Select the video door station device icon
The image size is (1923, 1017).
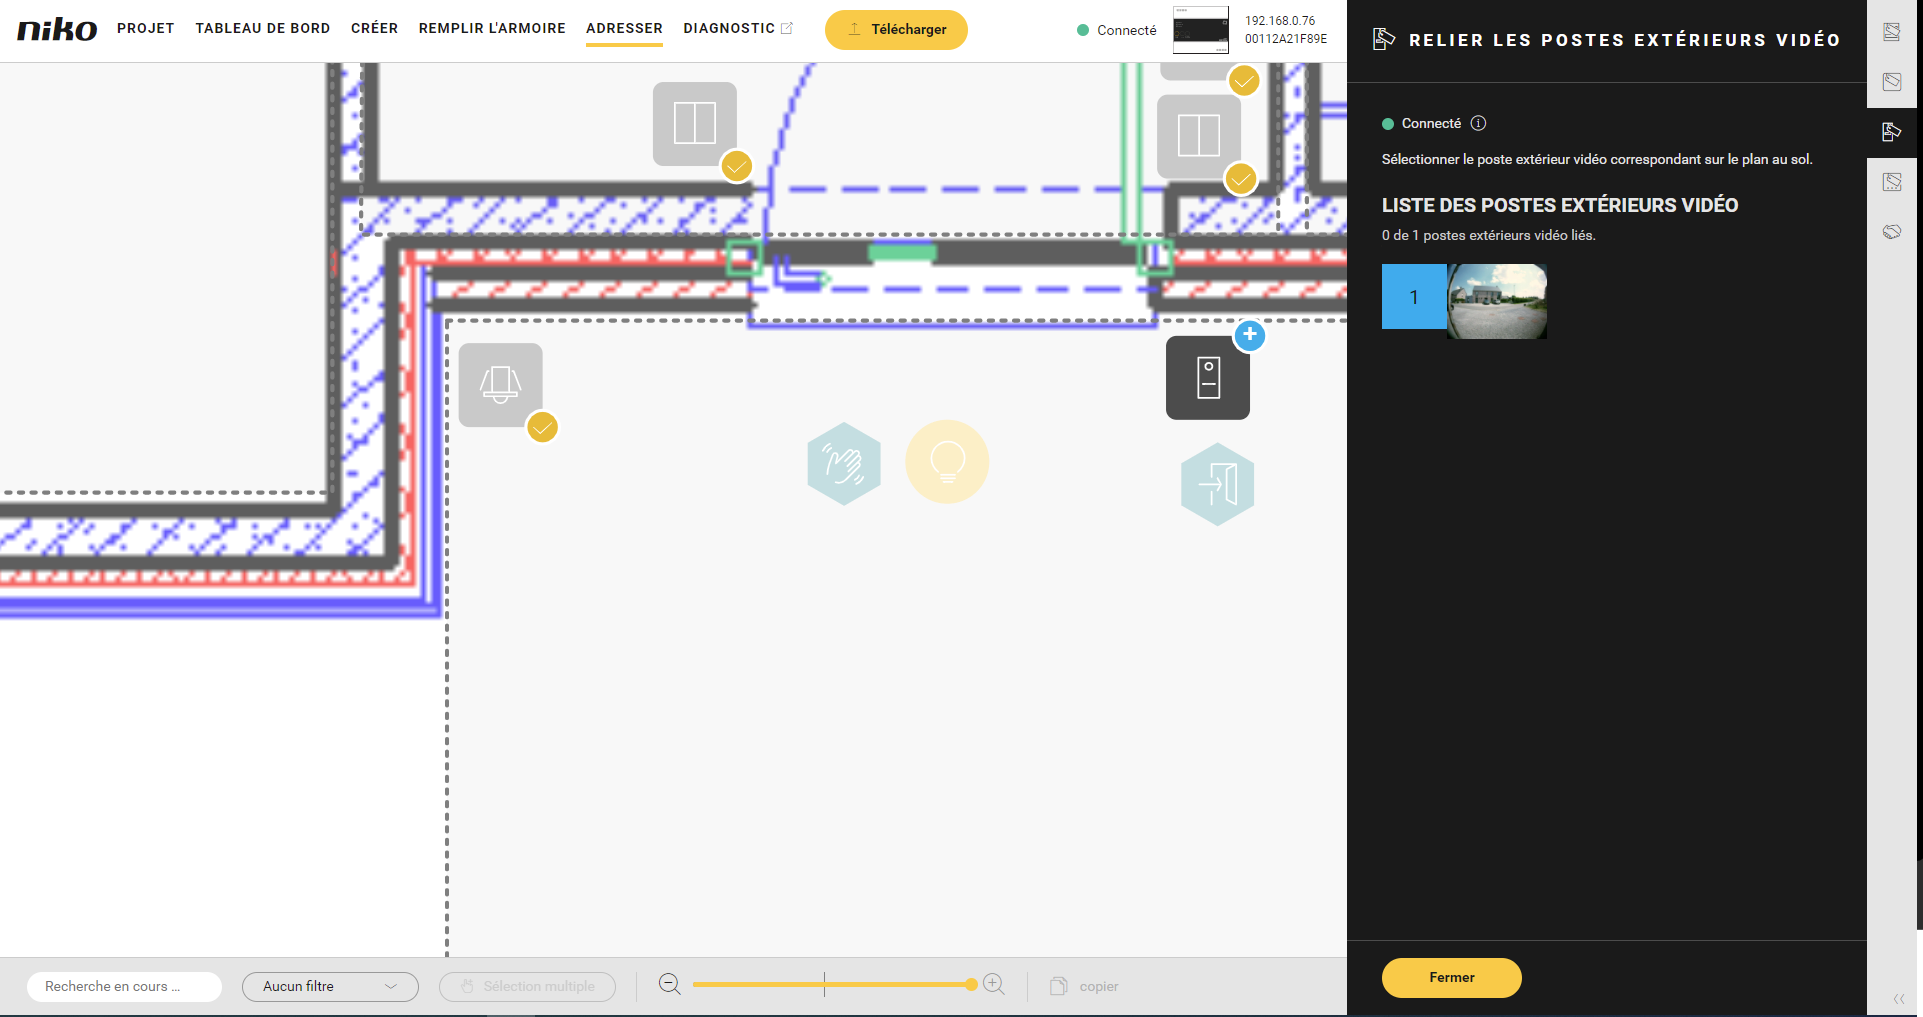pyautogui.click(x=1207, y=378)
